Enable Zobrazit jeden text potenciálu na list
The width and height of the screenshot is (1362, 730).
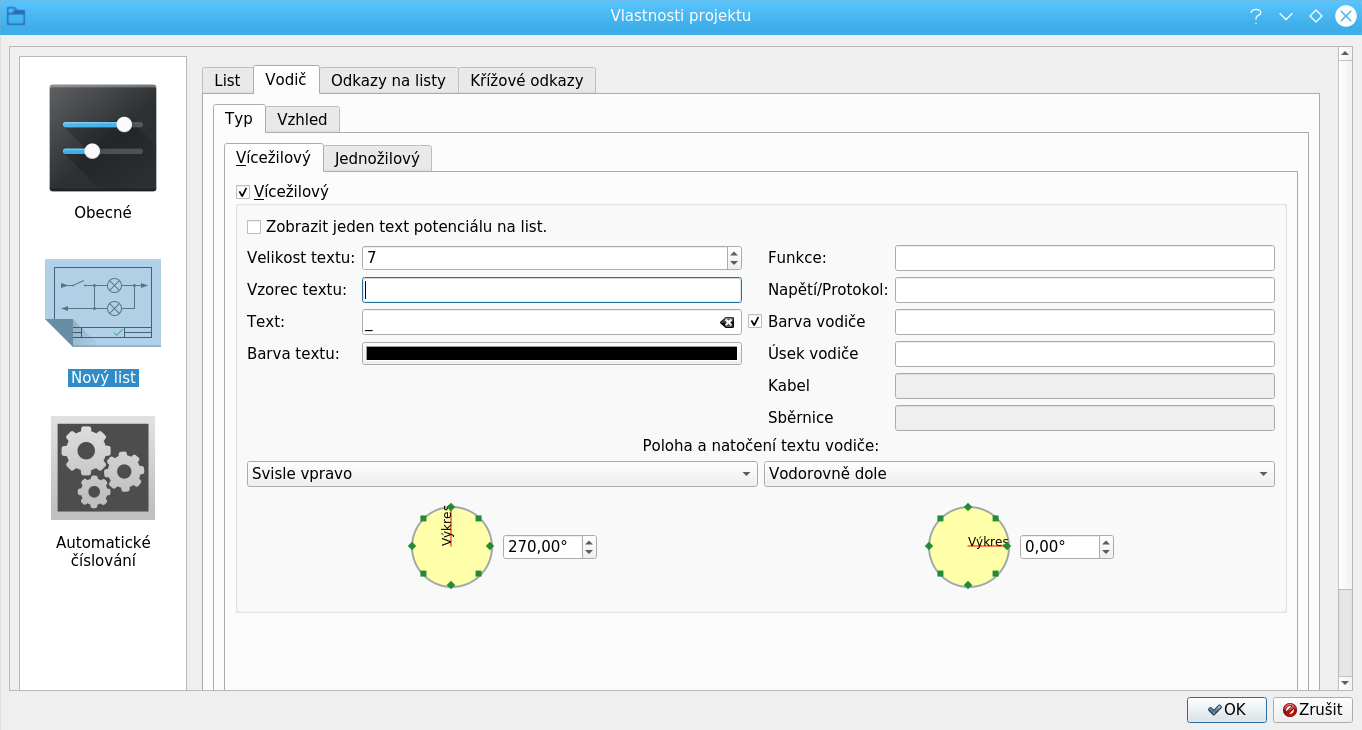pos(254,227)
